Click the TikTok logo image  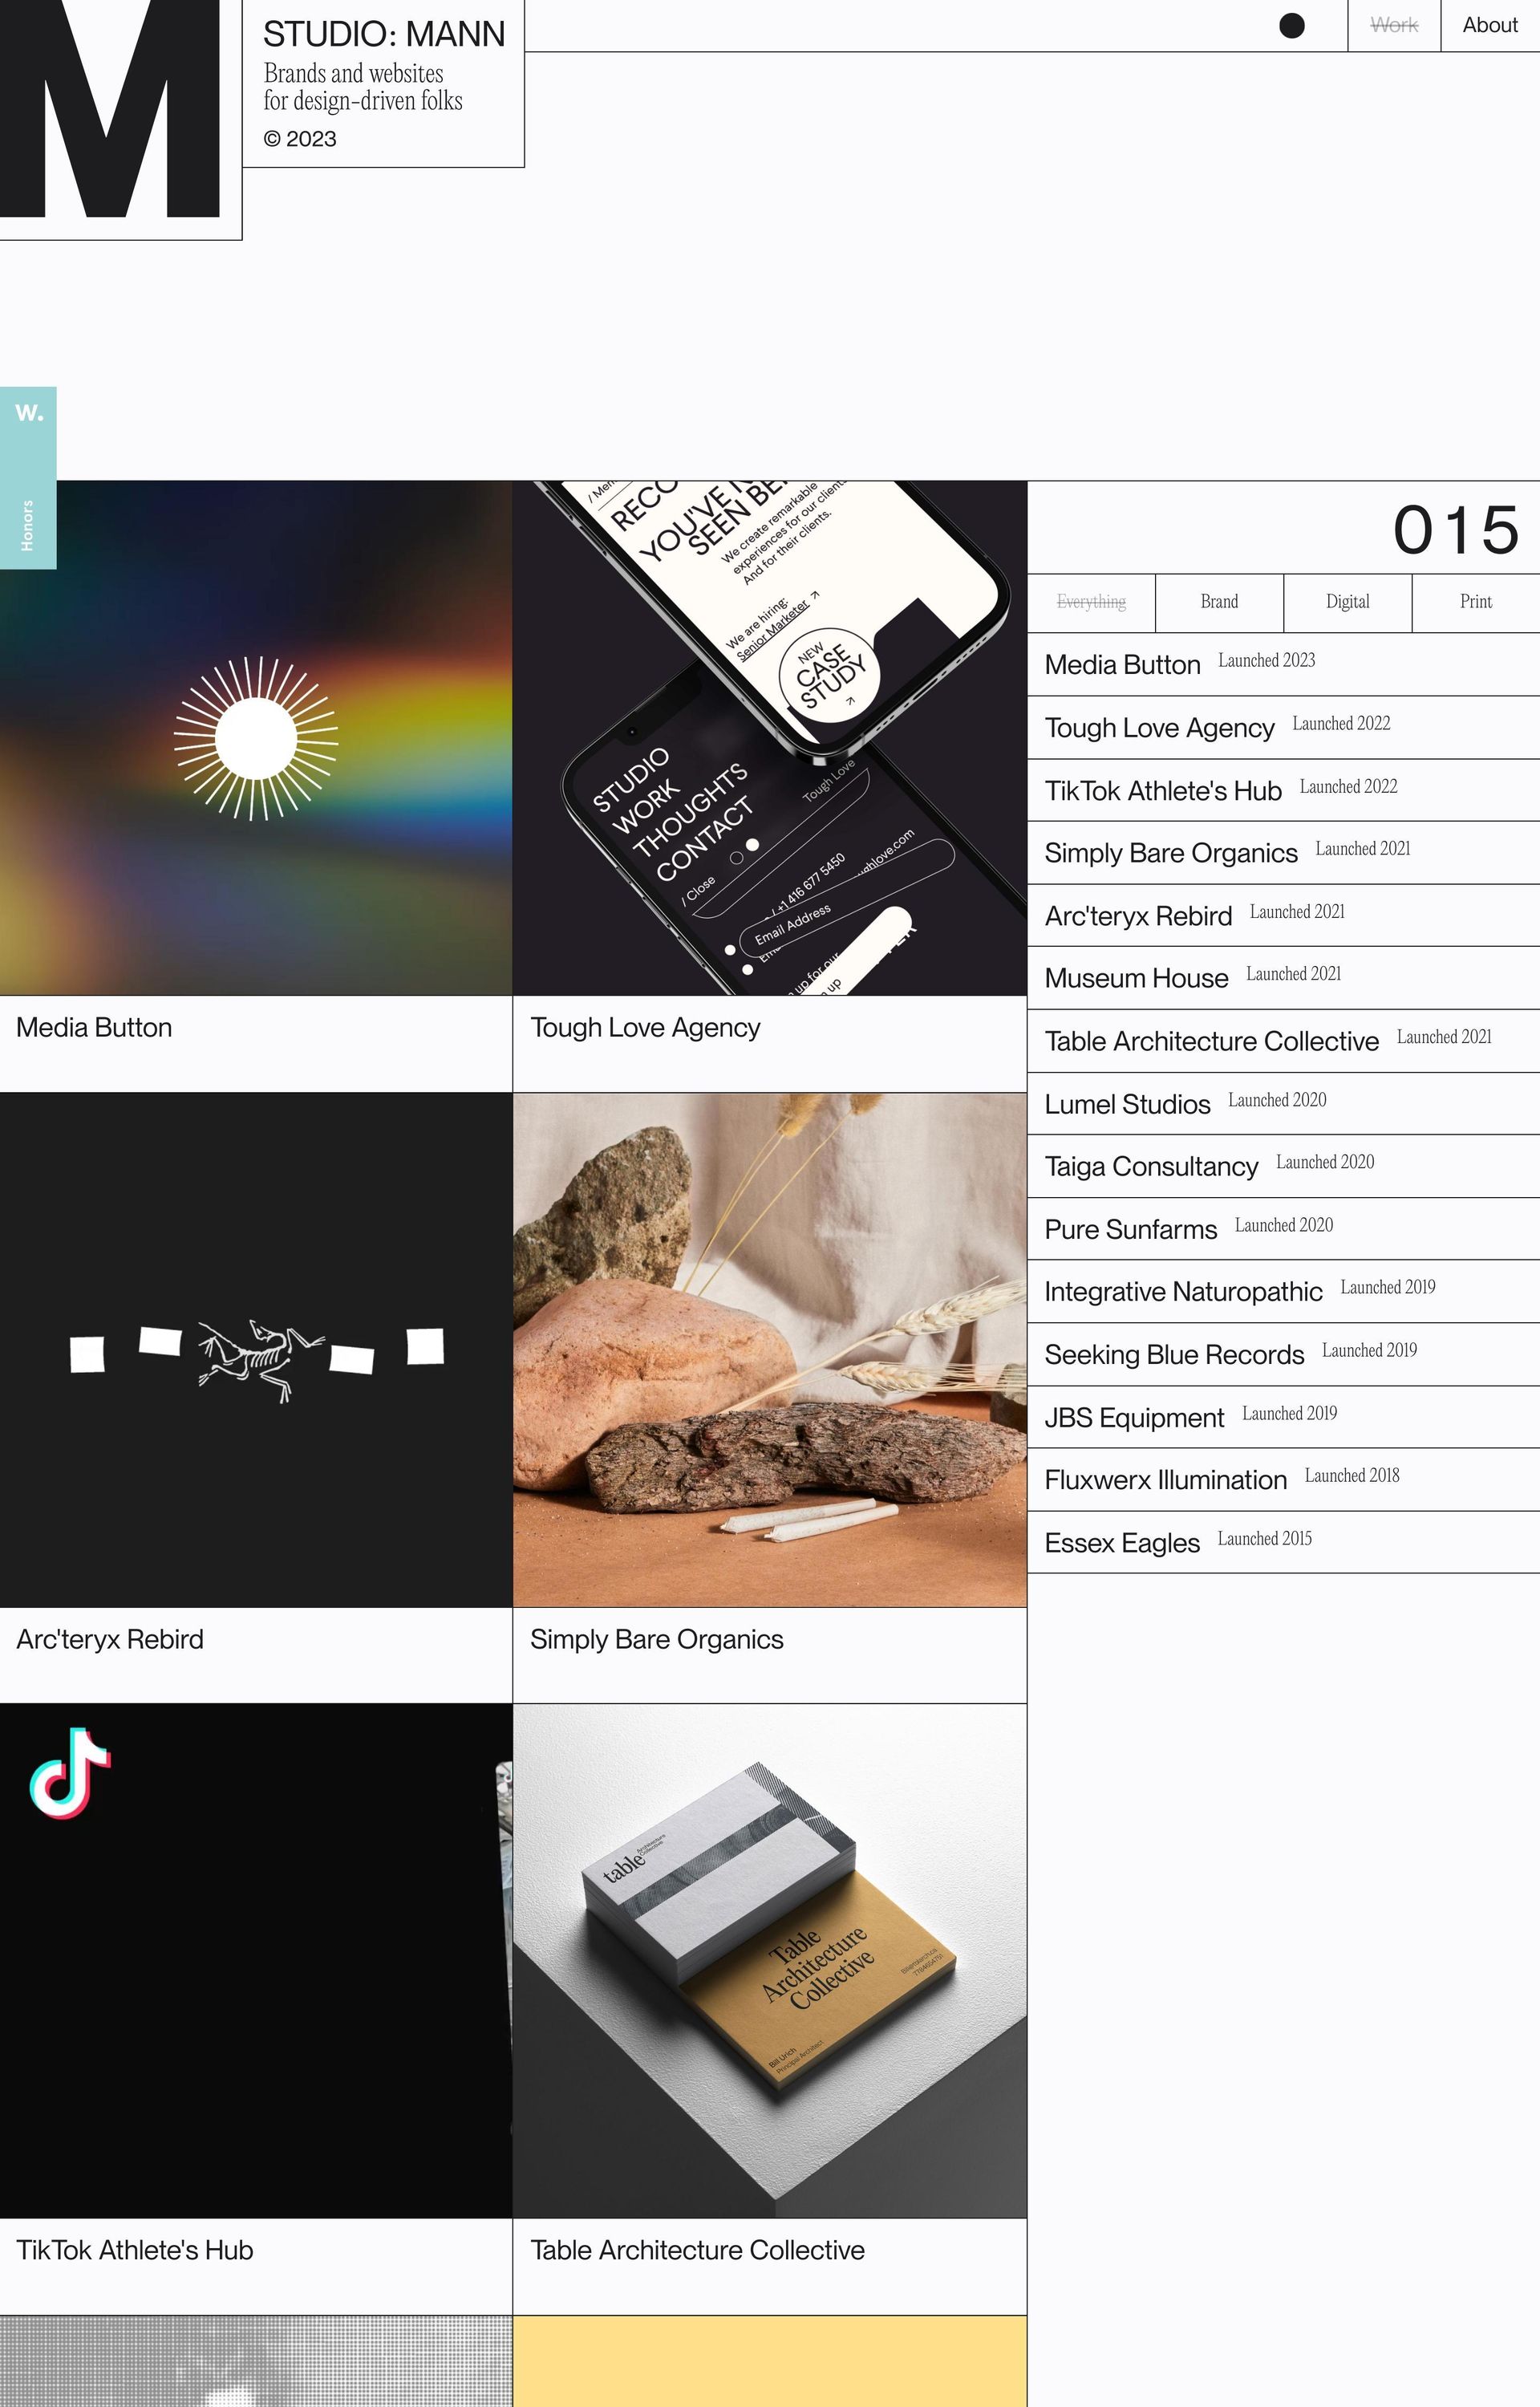[70, 1773]
